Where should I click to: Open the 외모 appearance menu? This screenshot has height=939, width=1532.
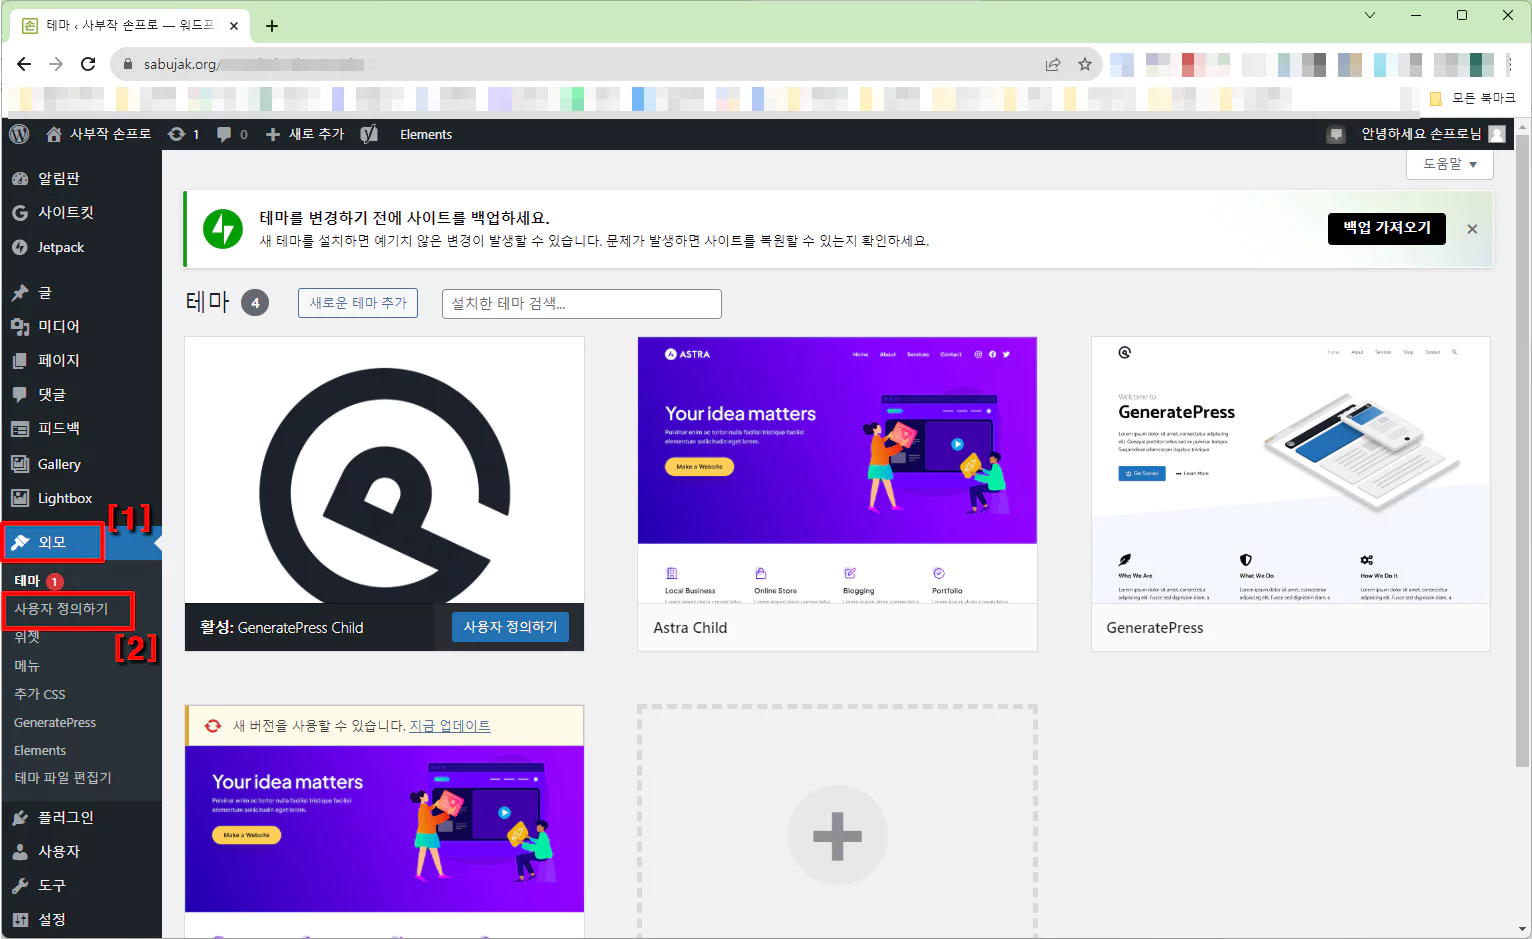point(53,542)
